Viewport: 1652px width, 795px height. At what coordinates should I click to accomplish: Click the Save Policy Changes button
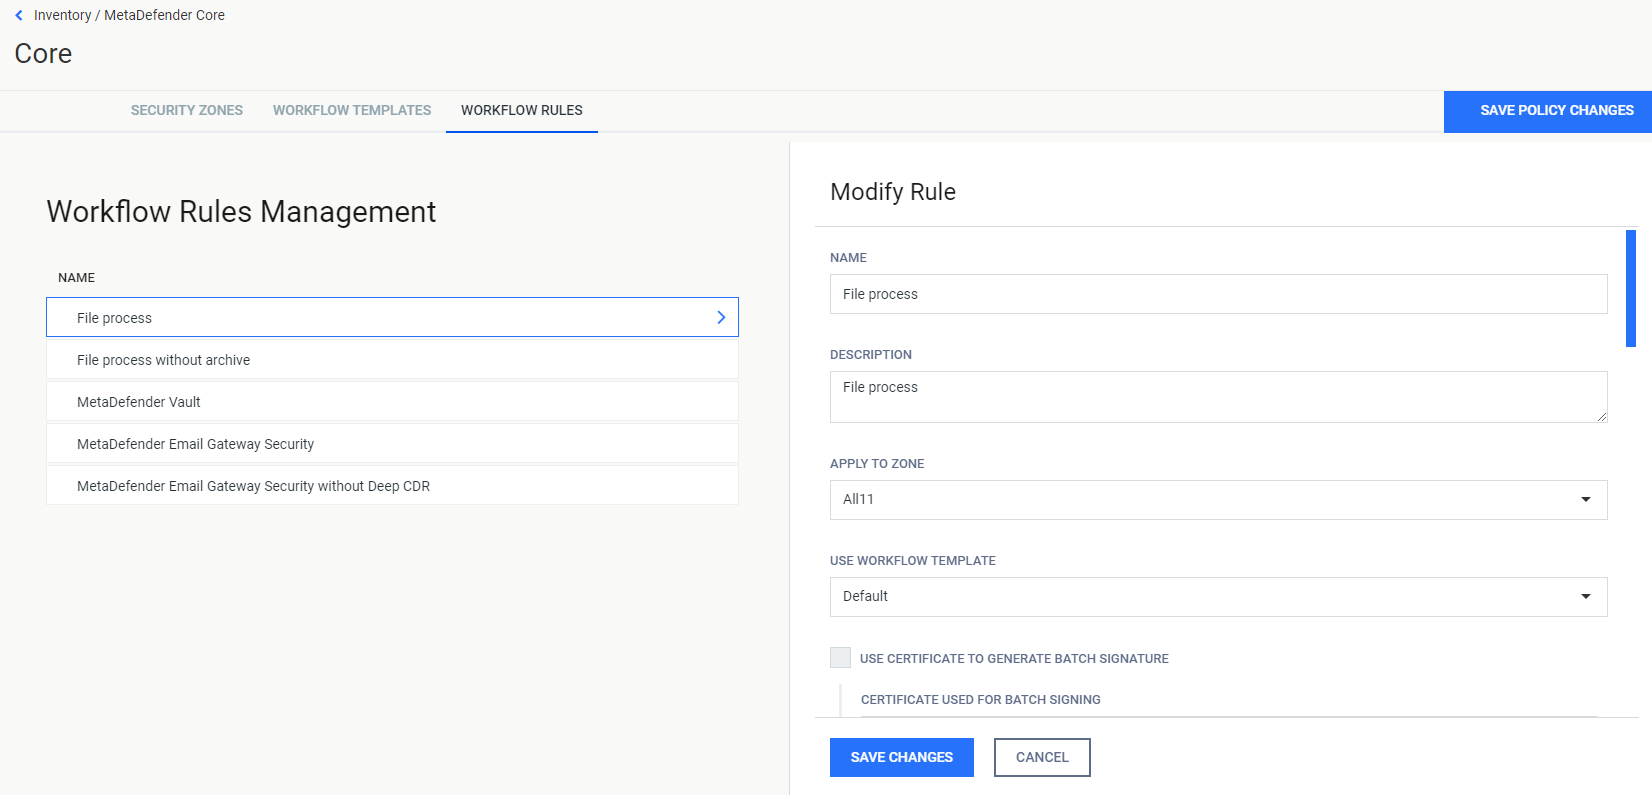[x=1548, y=111]
